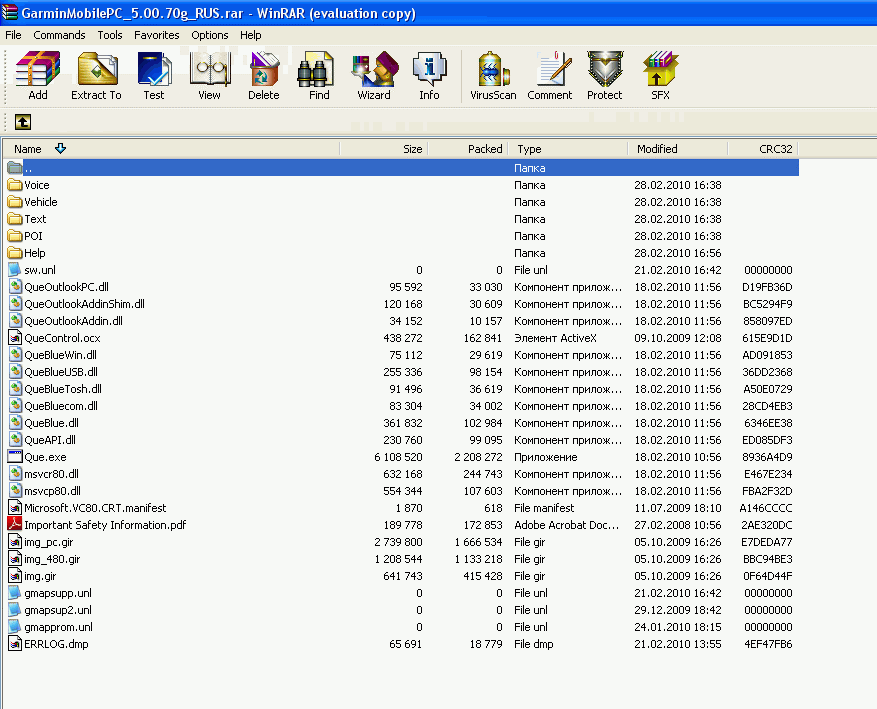Launch the Wizard tool
The image size is (877, 709).
point(374,76)
